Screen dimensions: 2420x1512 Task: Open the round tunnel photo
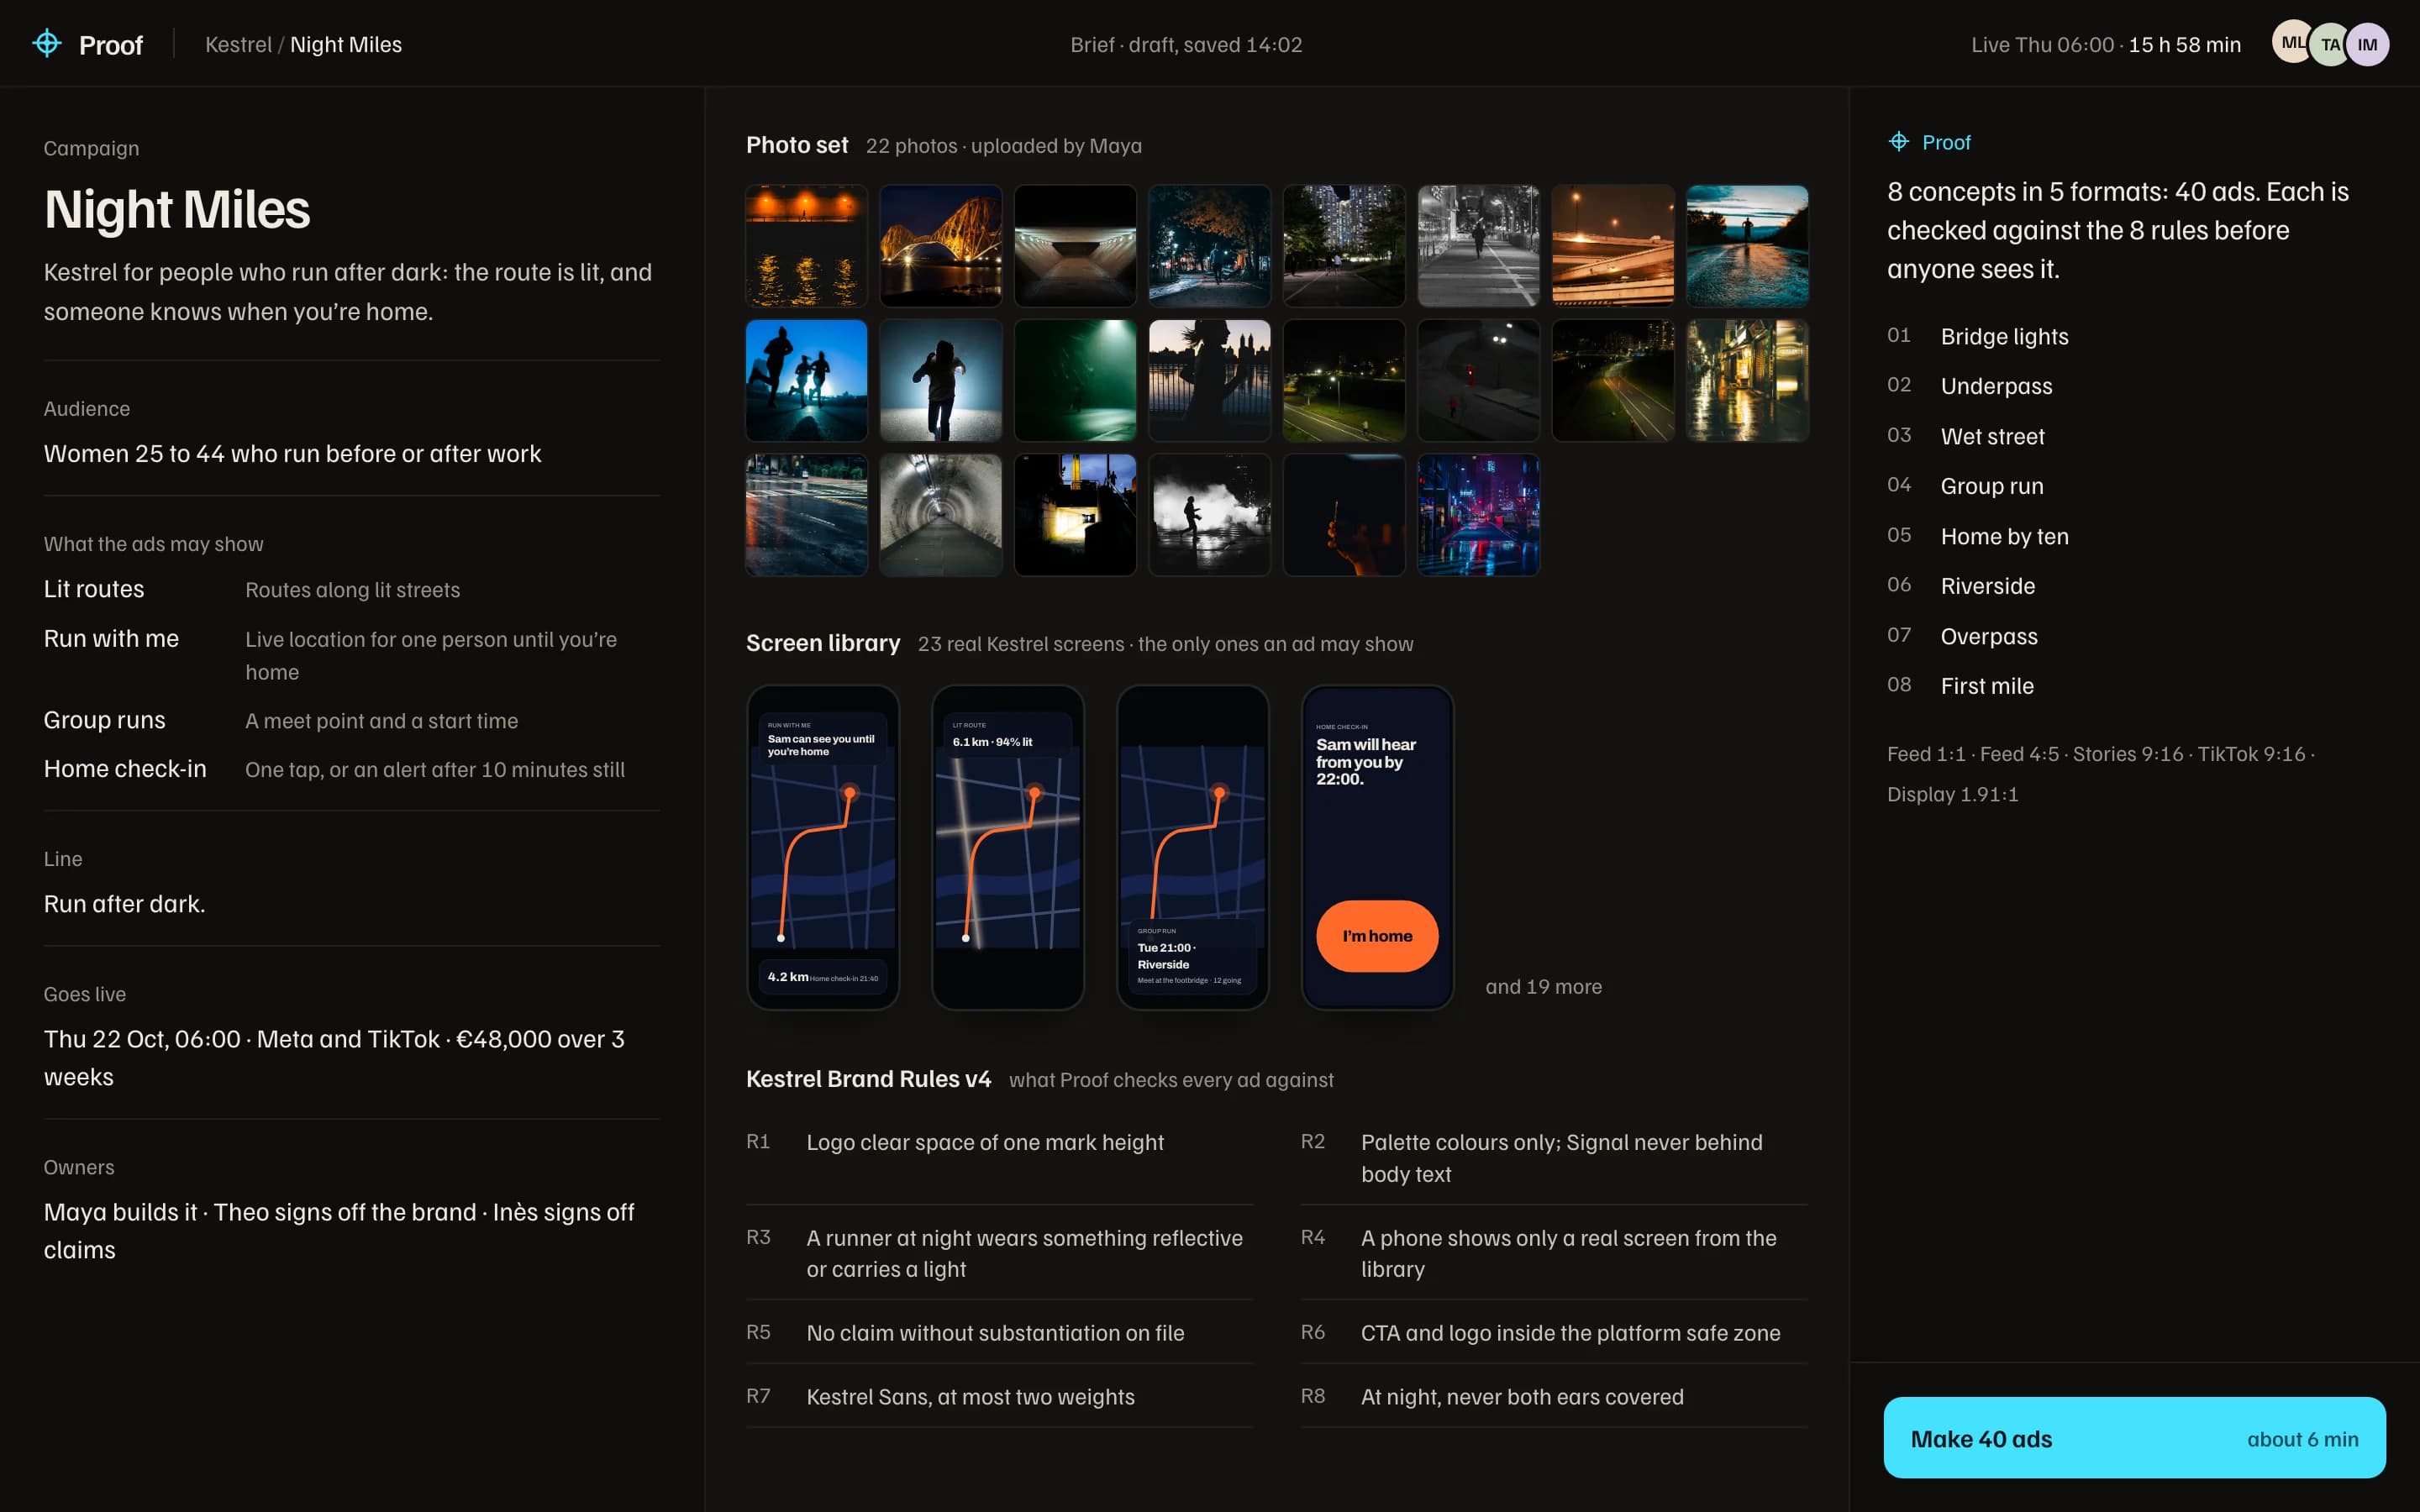click(940, 514)
